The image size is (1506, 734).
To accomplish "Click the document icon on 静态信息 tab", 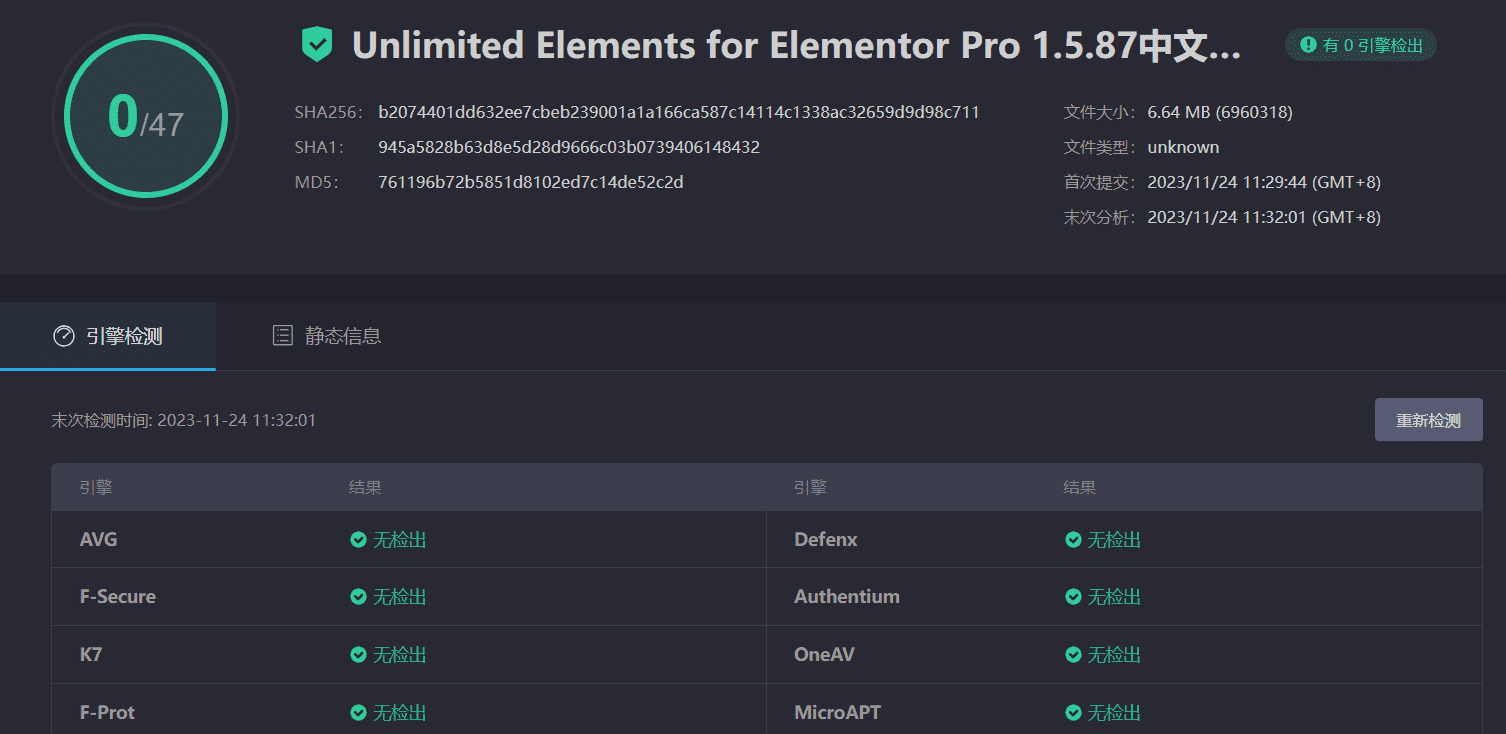I will coord(283,336).
